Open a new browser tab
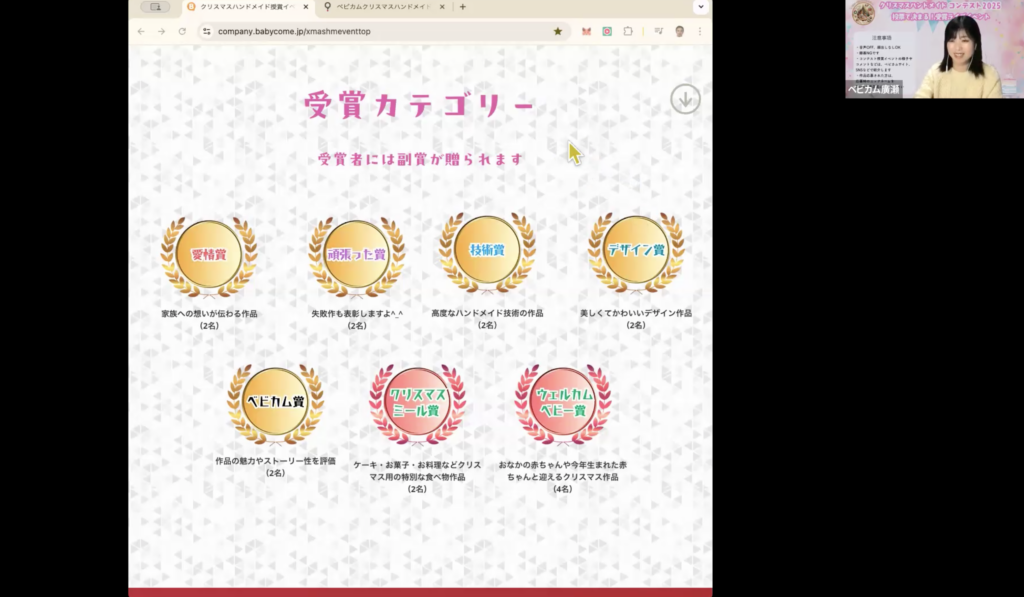This screenshot has width=1024, height=597. (462, 7)
